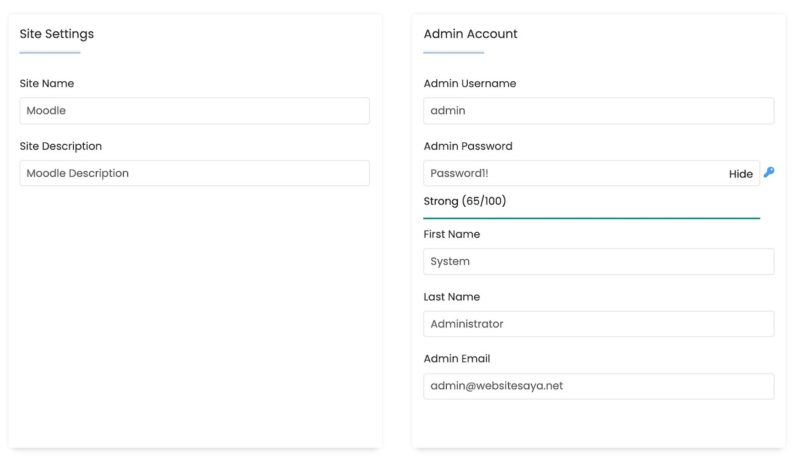Hide the admin password text
Screen dimensions: 800x458
[740, 174]
